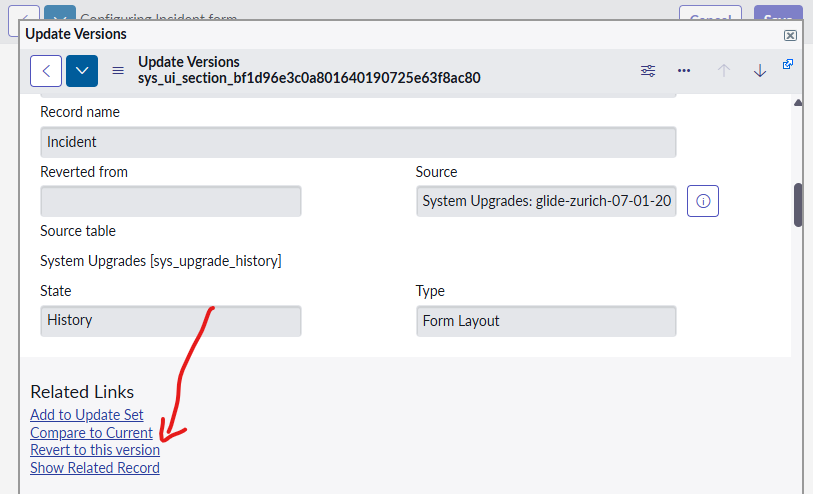
Task: Follow the Show Related Record link
Action: 95,468
